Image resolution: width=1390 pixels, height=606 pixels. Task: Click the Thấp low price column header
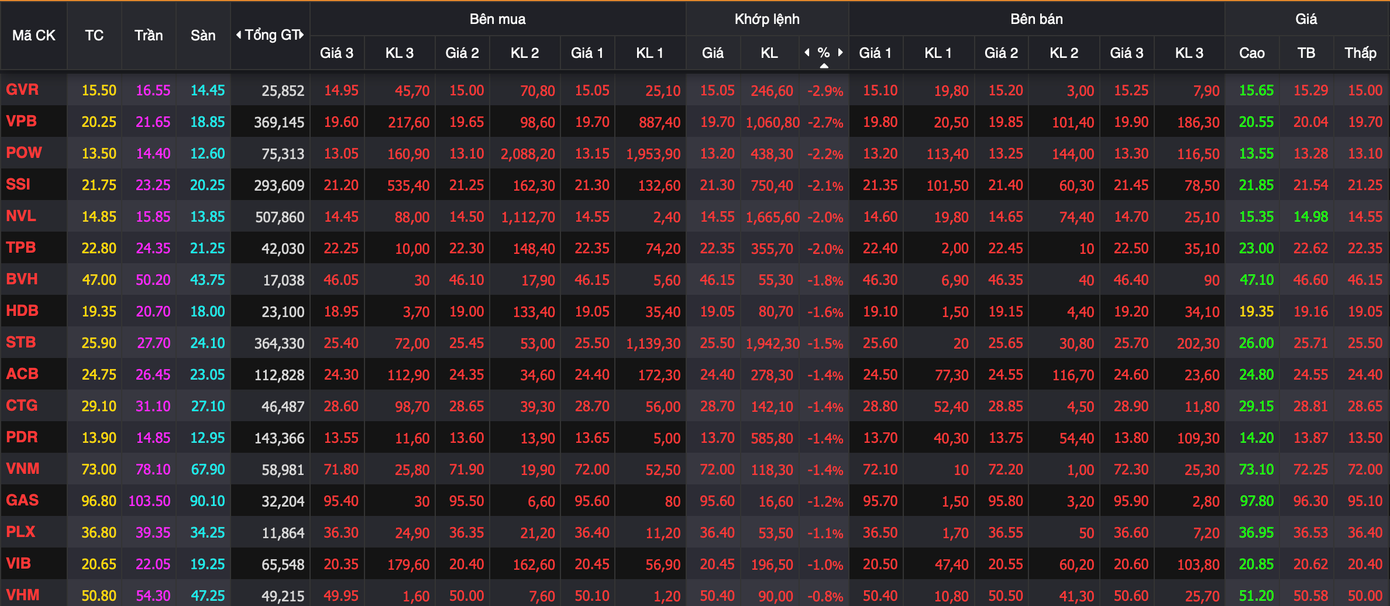point(1360,53)
